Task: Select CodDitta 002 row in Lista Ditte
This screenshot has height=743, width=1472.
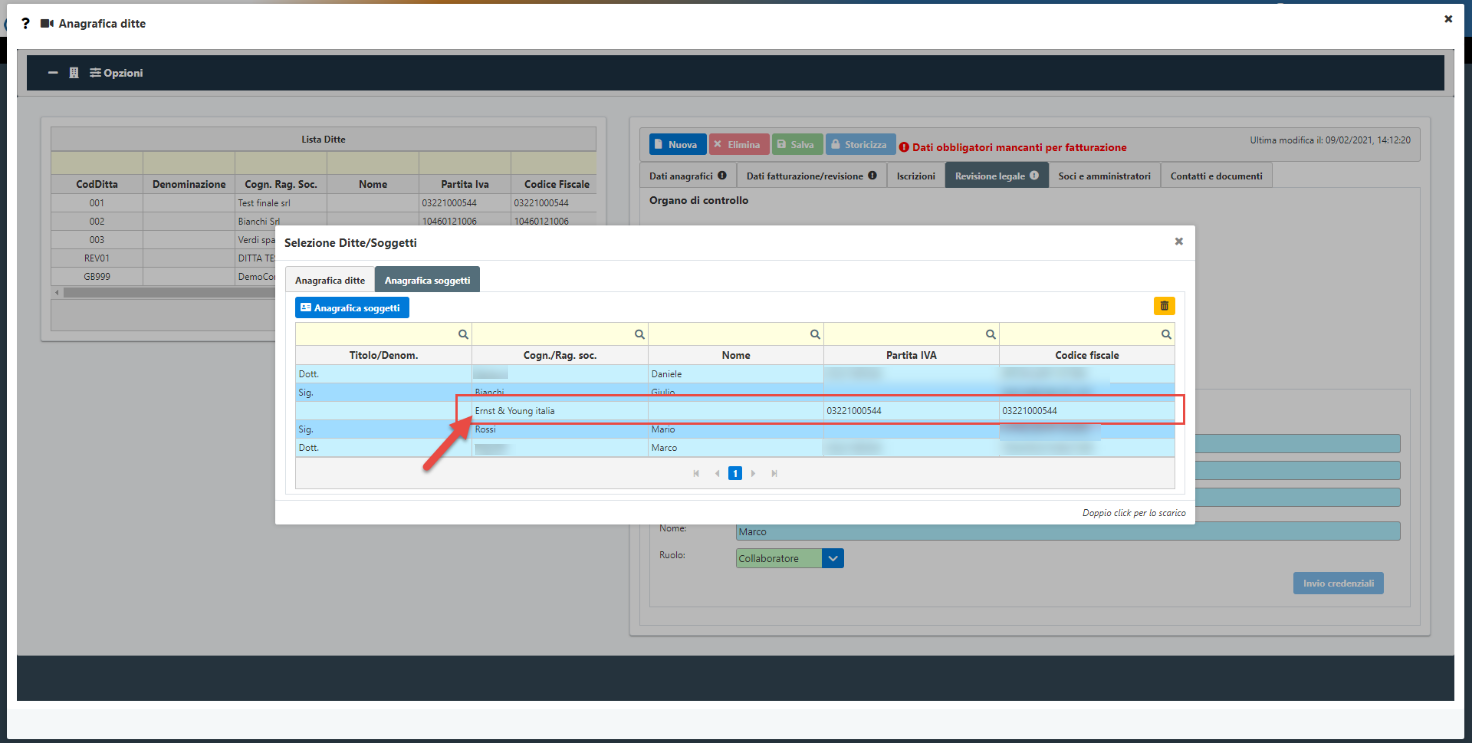Action: click(x=324, y=221)
